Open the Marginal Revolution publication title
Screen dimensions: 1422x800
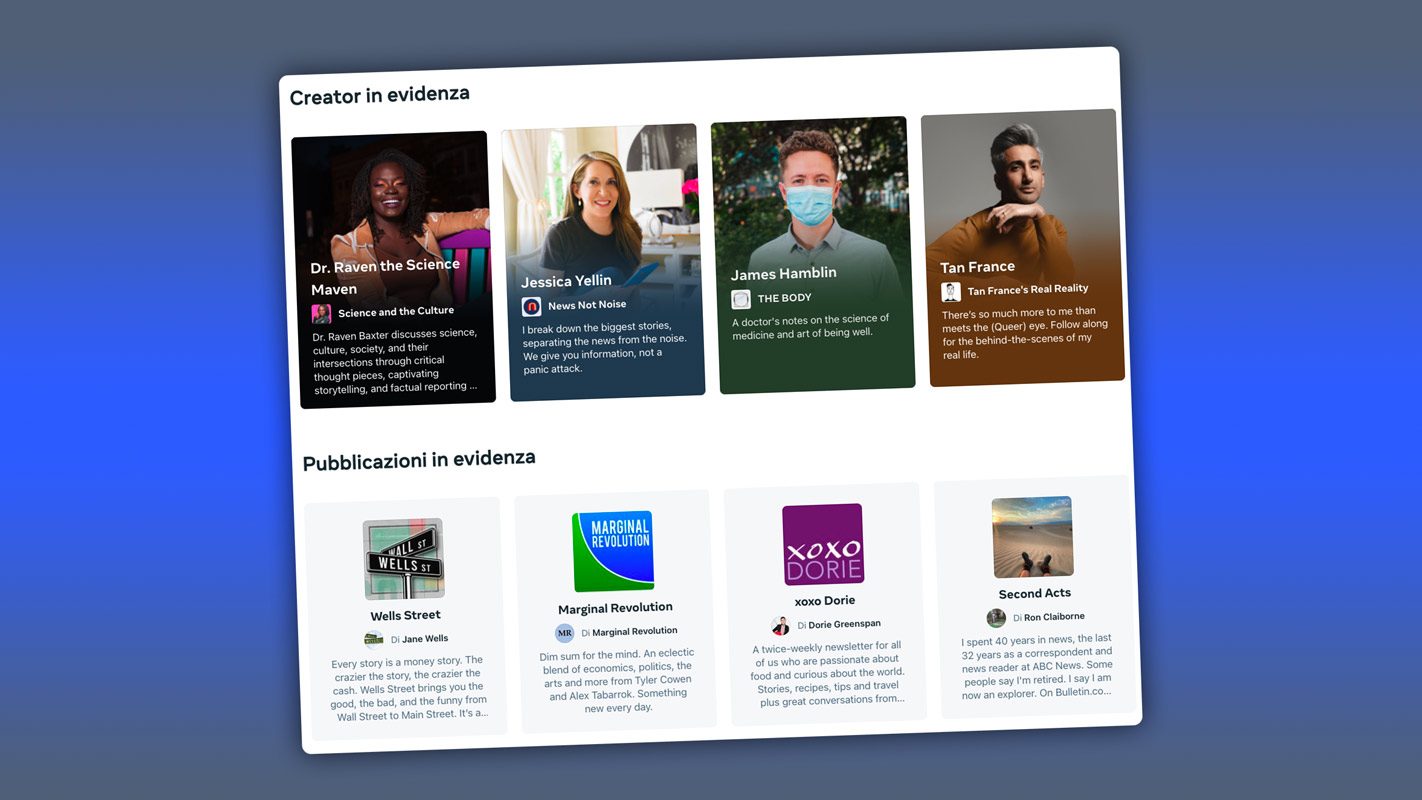point(615,608)
